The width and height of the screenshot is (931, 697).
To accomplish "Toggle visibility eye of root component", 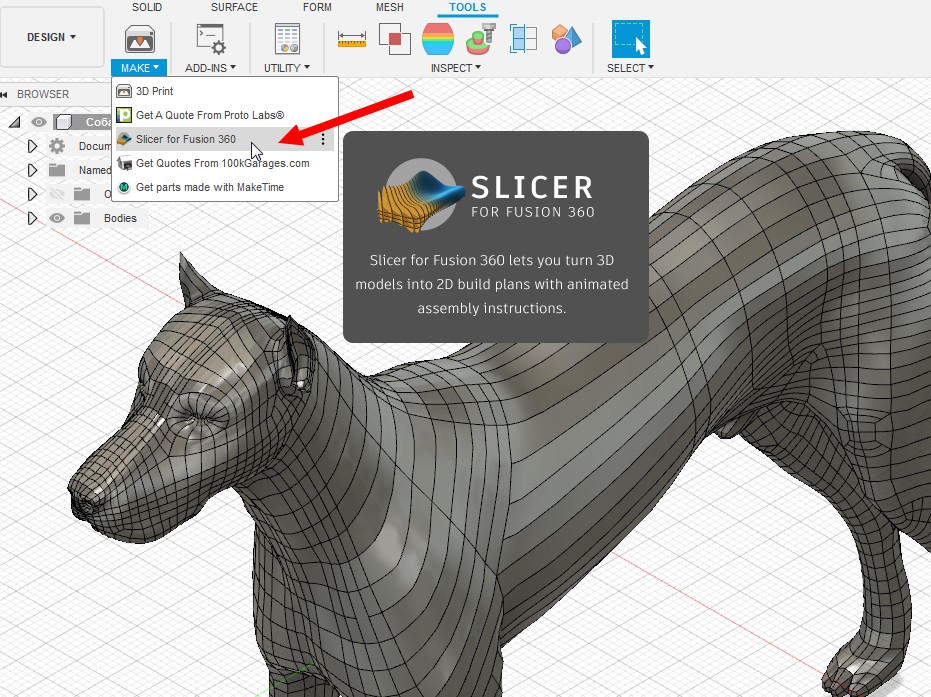I will (39, 122).
